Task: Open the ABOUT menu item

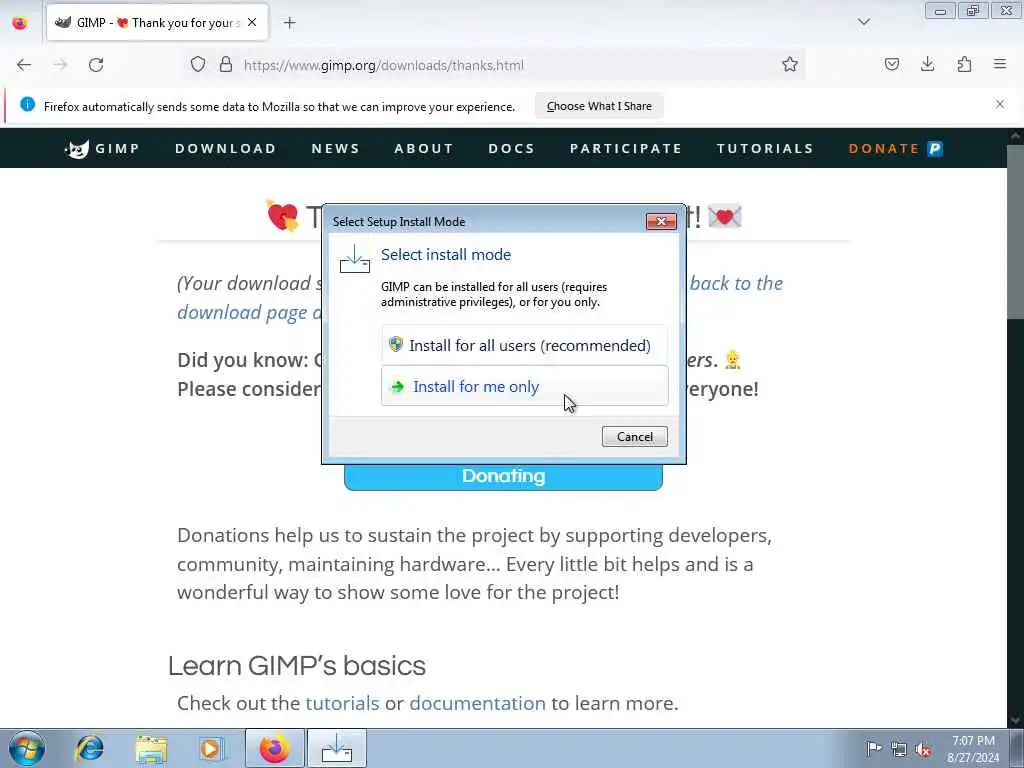Action: pos(423,148)
